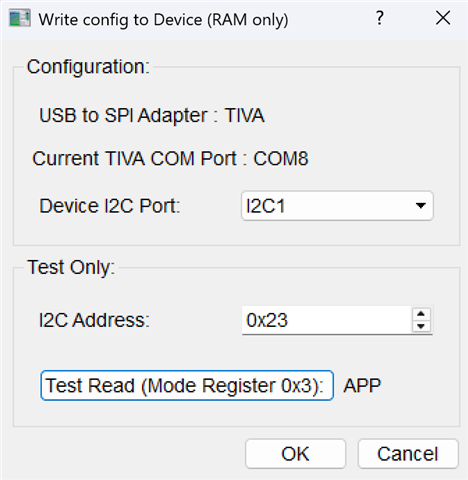The width and height of the screenshot is (468, 480).
Task: Click the APP test read result text
Action: 362,386
